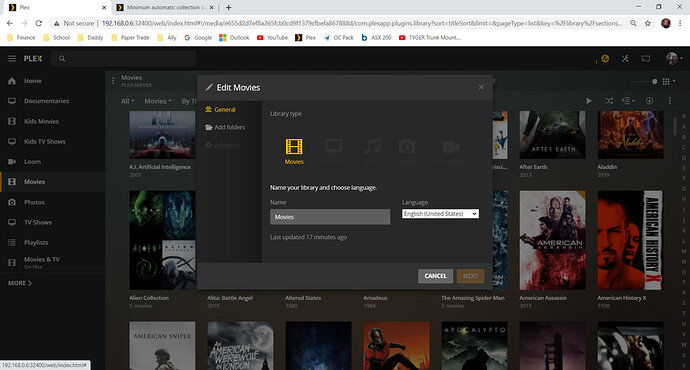Open the American History X poster
The image size is (690, 370).
tap(630, 240)
